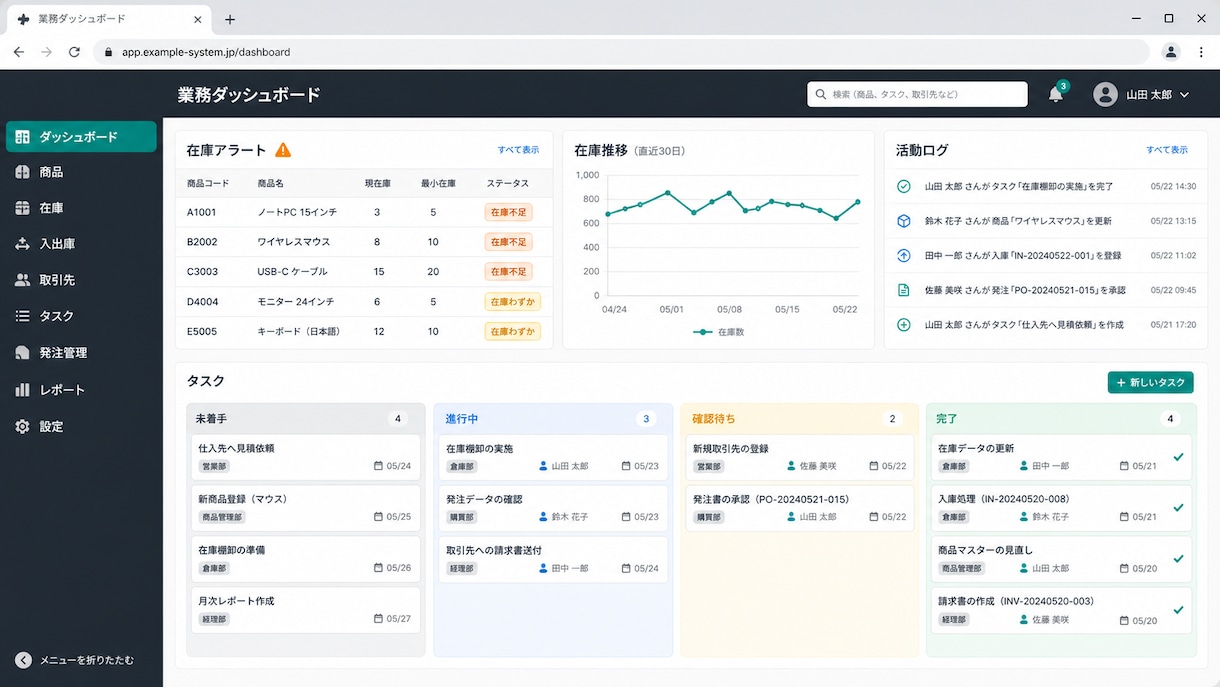Click the 在庫わずか badge for キーボード（日本語）

pos(512,331)
